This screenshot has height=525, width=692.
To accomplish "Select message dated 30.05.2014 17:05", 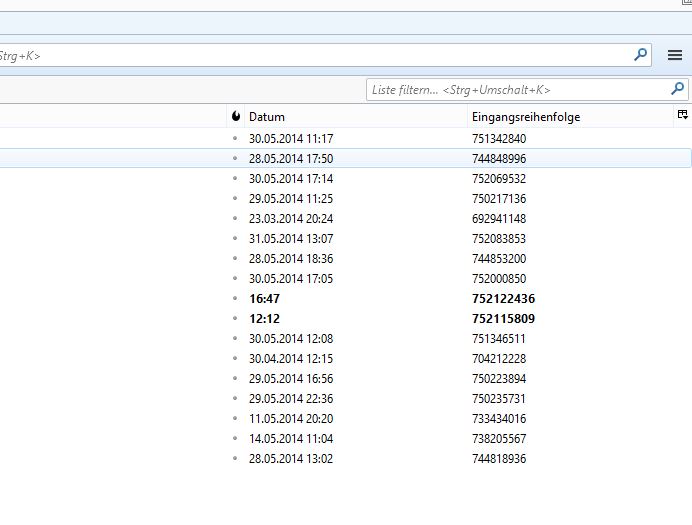I will point(291,278).
